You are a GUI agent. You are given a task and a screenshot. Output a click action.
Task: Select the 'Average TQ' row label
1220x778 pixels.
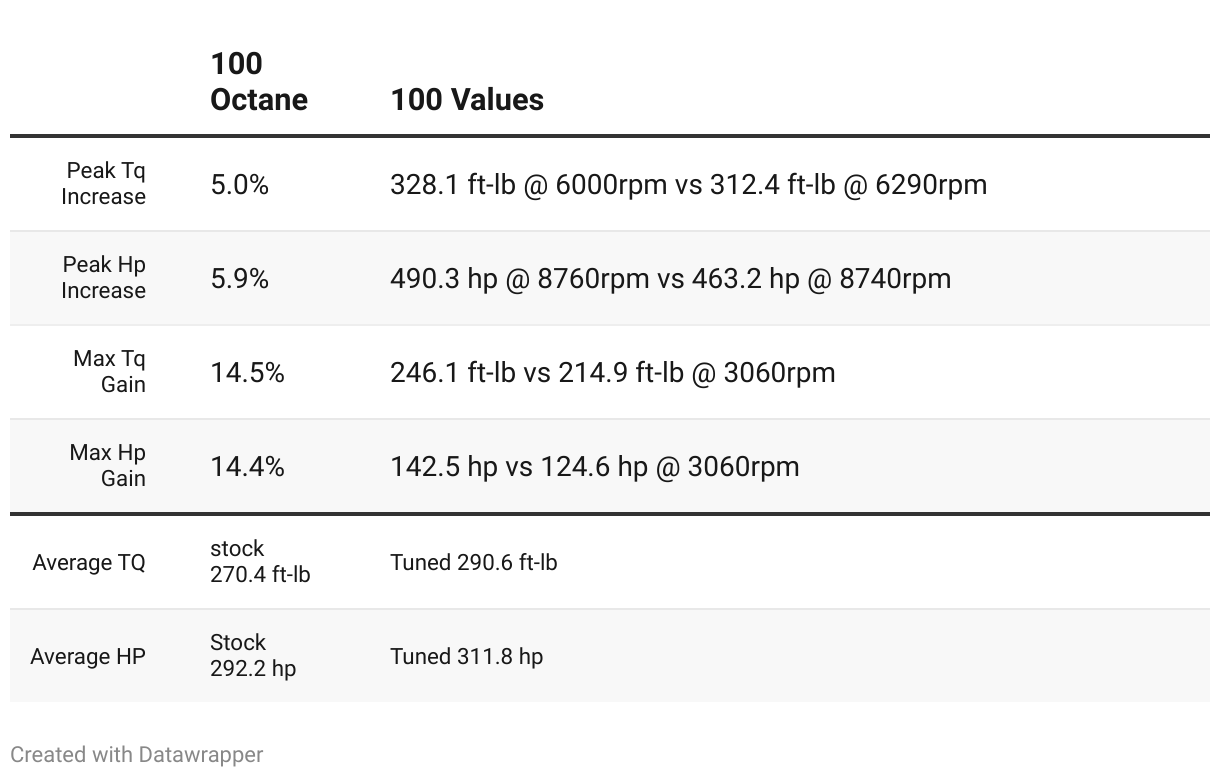coord(89,562)
